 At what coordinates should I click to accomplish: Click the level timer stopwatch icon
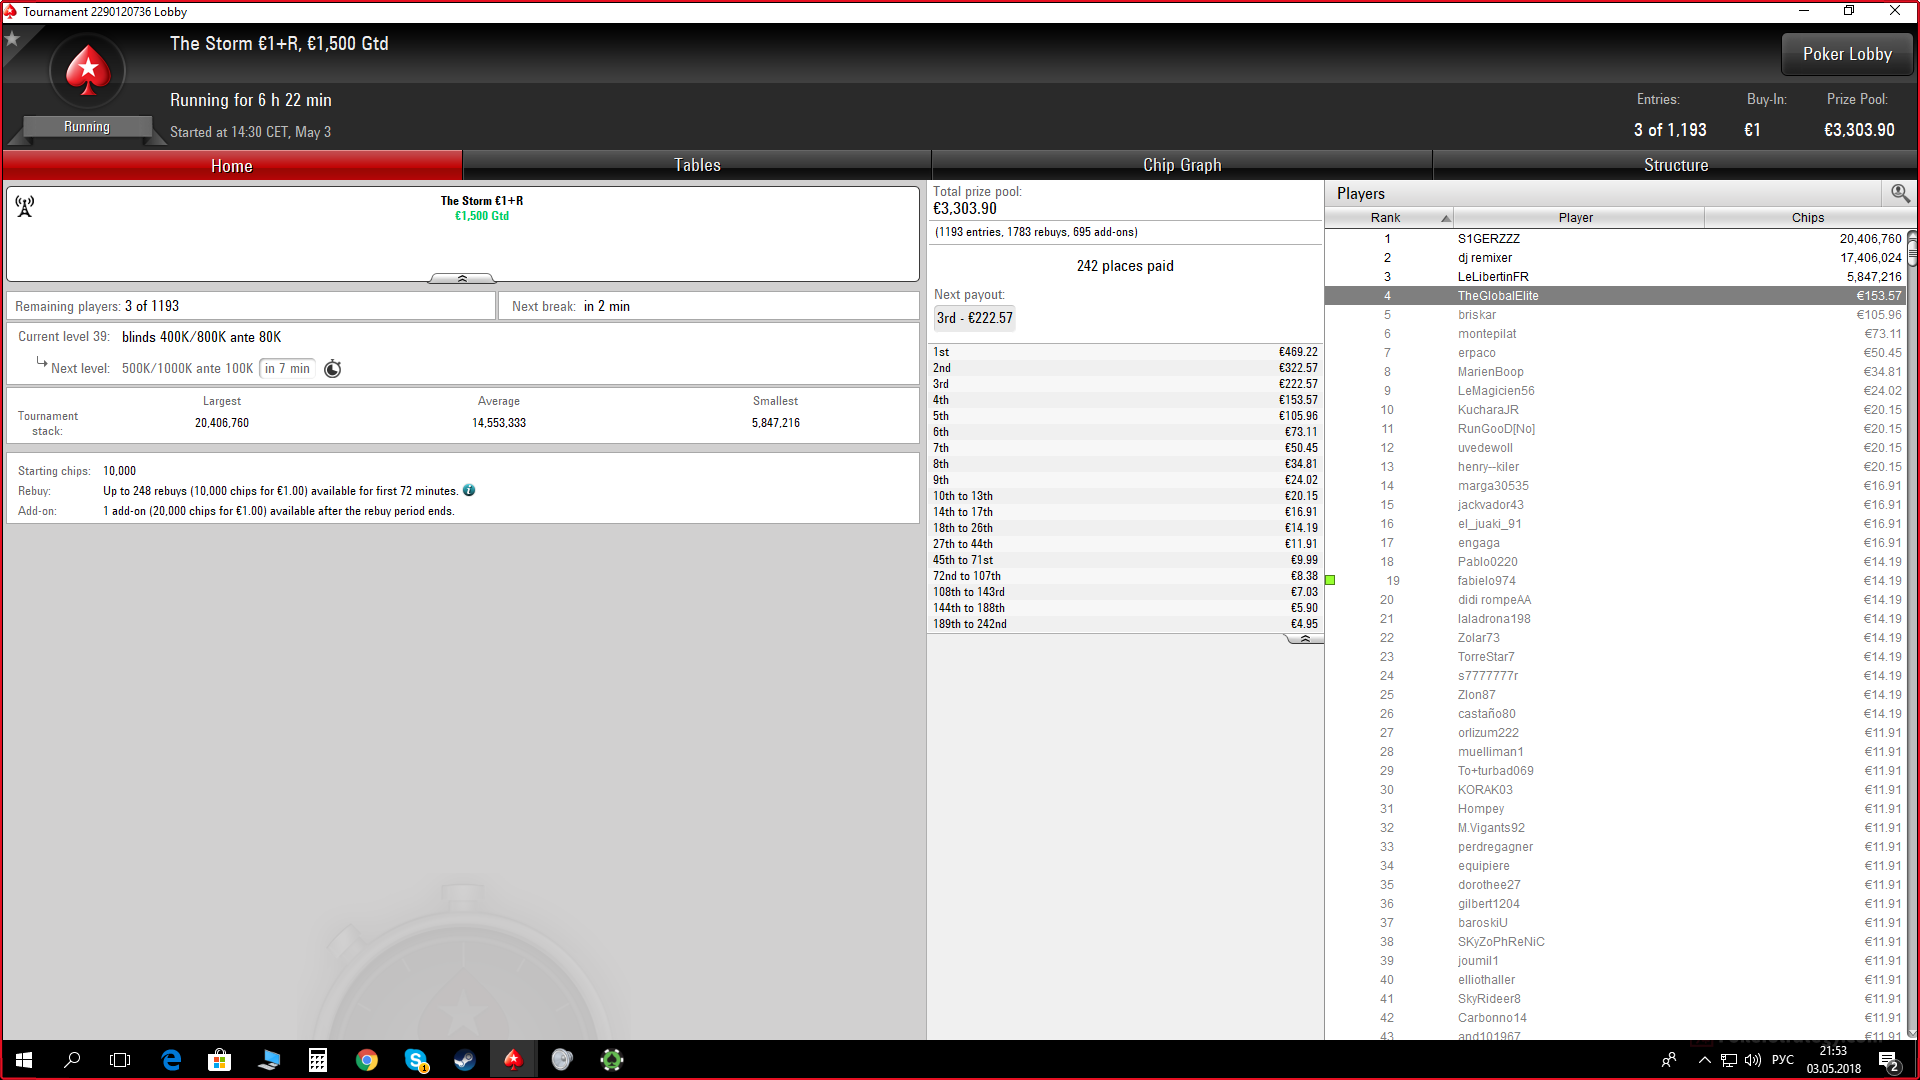[333, 369]
